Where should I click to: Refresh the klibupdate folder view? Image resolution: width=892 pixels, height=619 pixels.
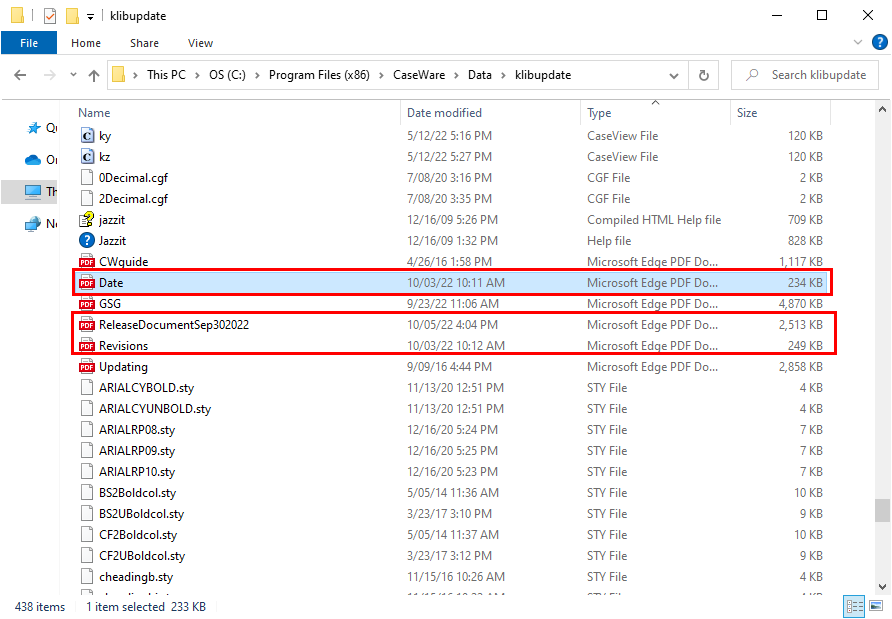tap(704, 75)
